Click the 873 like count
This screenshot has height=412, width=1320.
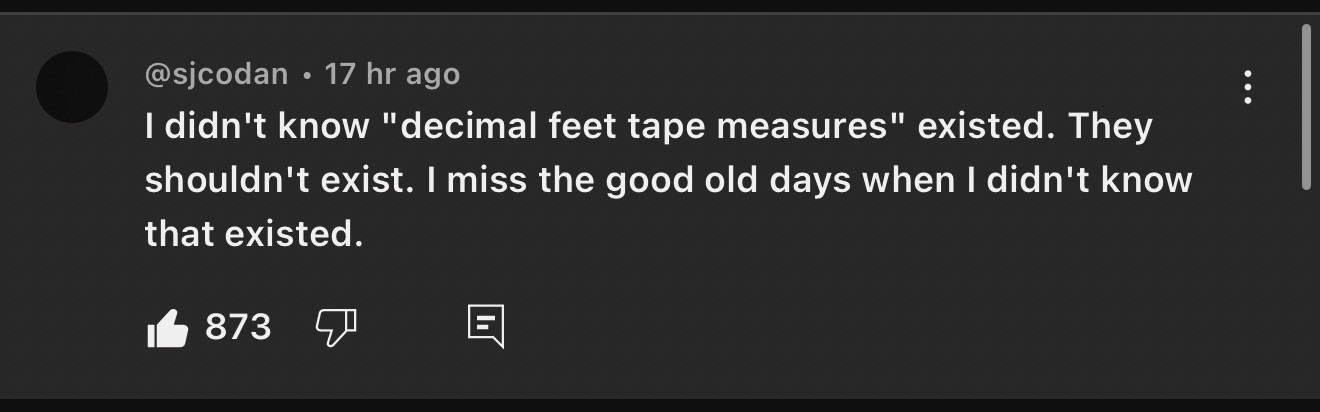(x=238, y=327)
